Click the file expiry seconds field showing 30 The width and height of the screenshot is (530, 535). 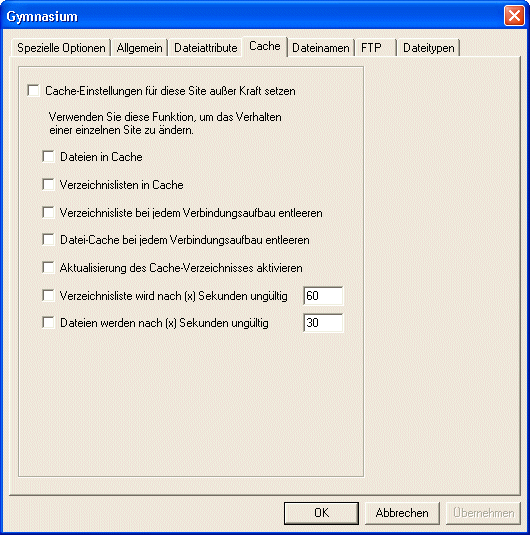pos(323,322)
